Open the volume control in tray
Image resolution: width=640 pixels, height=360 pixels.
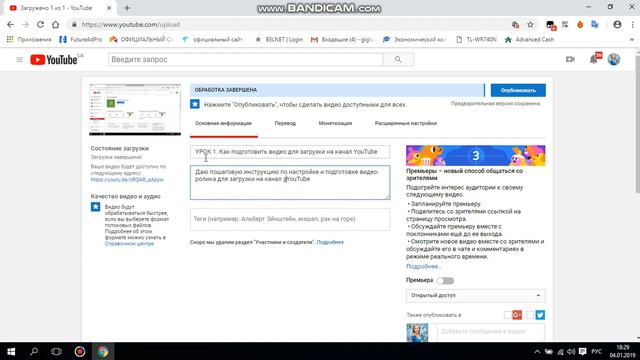pyautogui.click(x=571, y=351)
